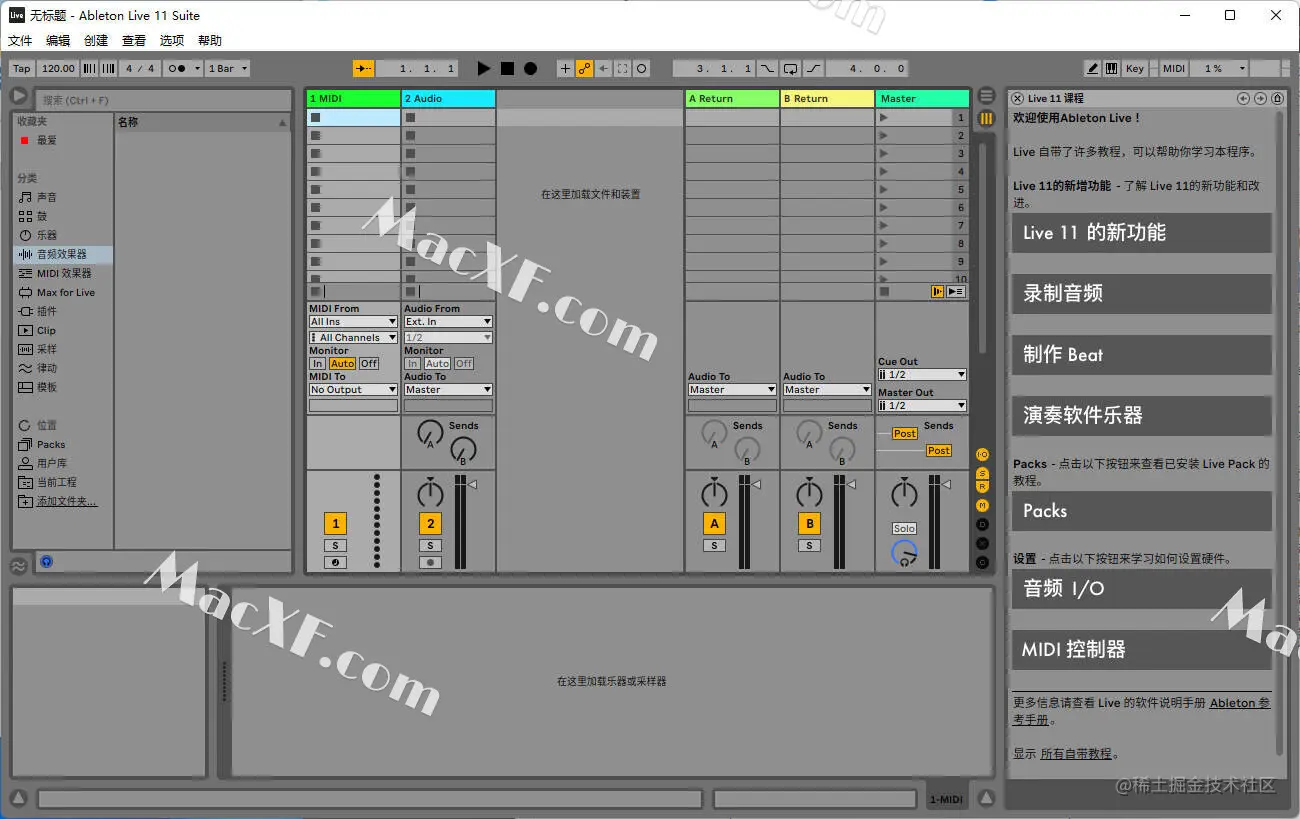Switch to Arrangement view selector icon

click(x=986, y=95)
